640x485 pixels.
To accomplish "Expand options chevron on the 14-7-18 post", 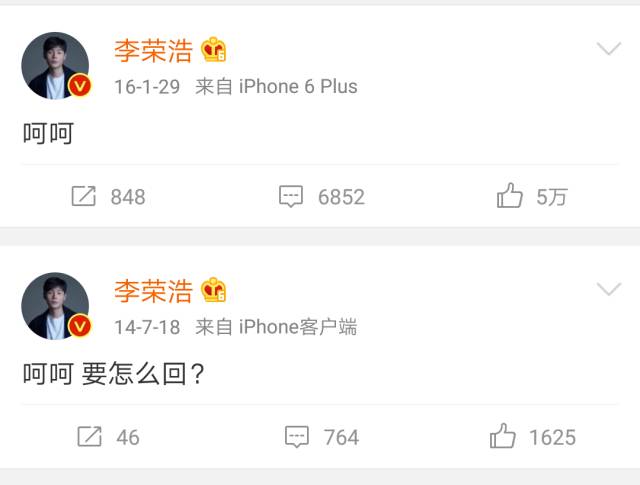I will pos(609,289).
